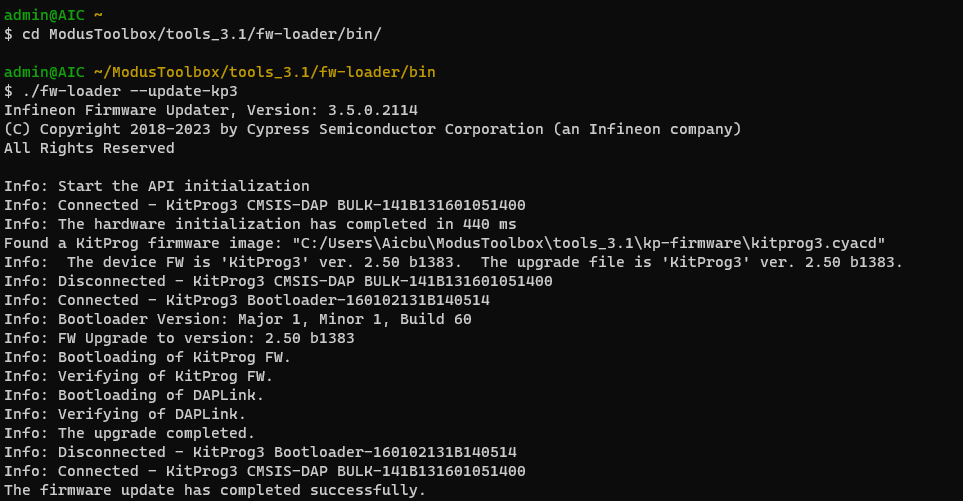The image size is (963, 501).
Task: Click the Infeneon Firmware Updater version line
Action: point(211,110)
